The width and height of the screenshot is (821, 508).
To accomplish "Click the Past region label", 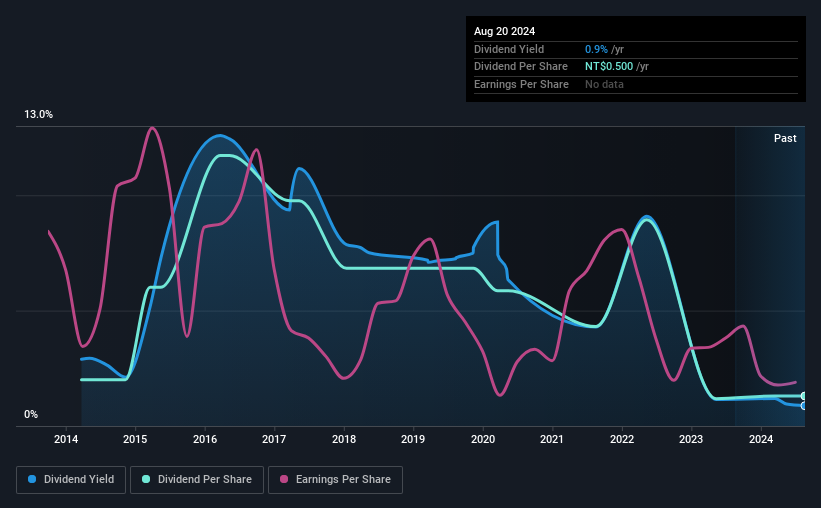I will (785, 138).
